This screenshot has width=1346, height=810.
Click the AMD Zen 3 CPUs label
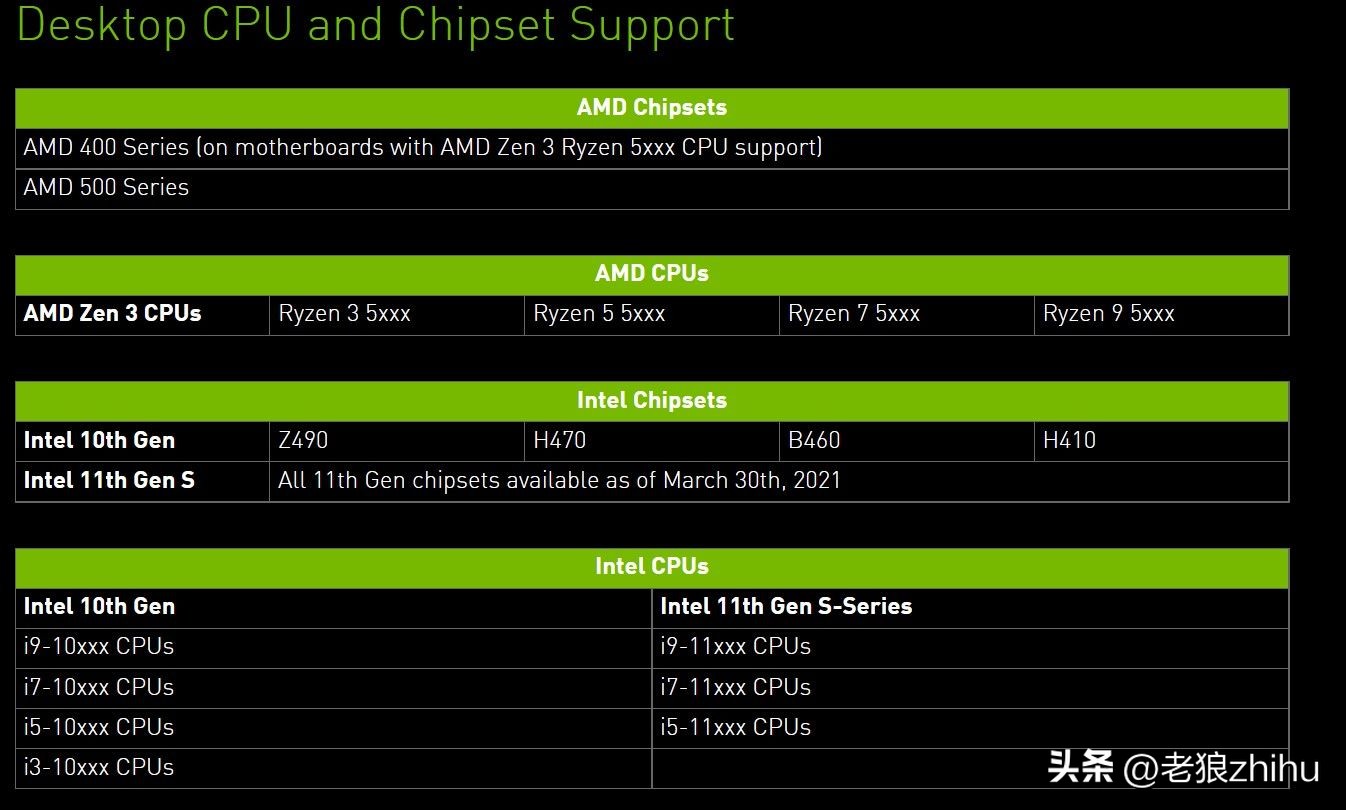coord(113,314)
